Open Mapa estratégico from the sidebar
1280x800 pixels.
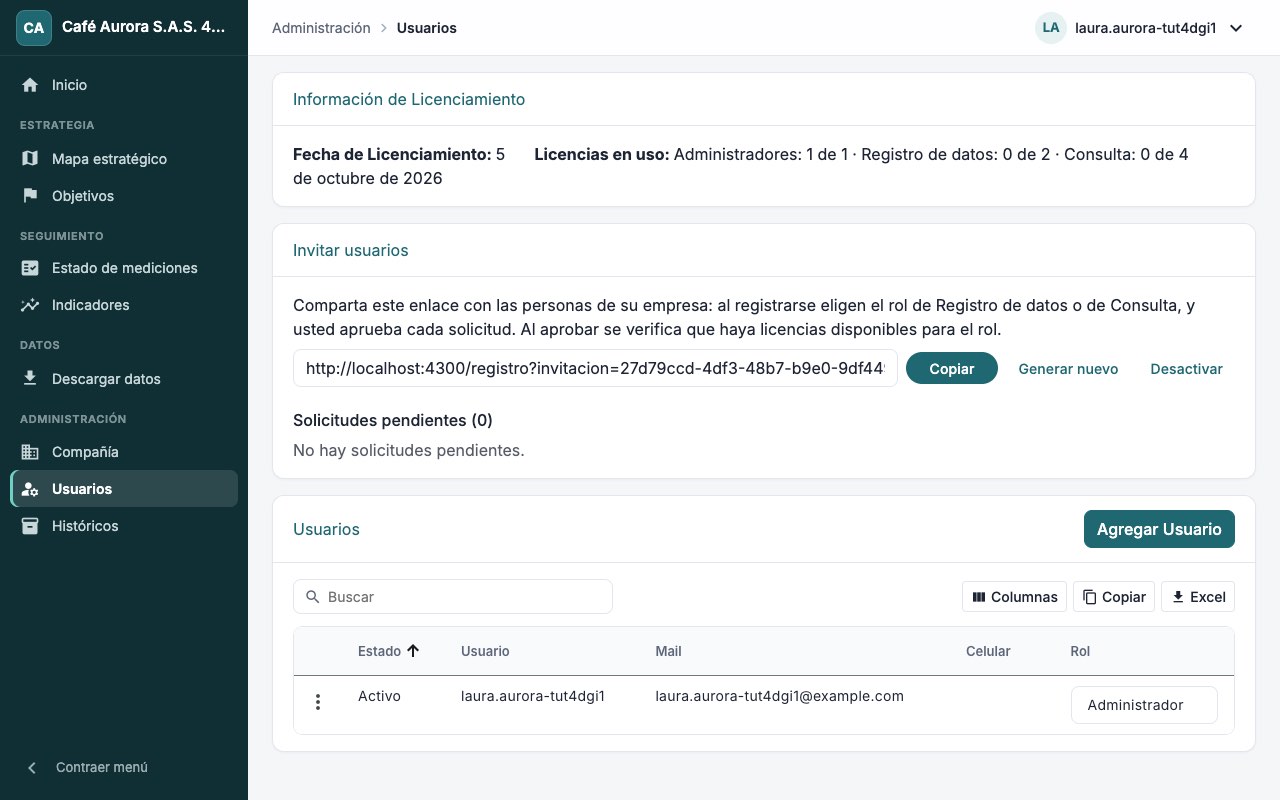coord(124,159)
